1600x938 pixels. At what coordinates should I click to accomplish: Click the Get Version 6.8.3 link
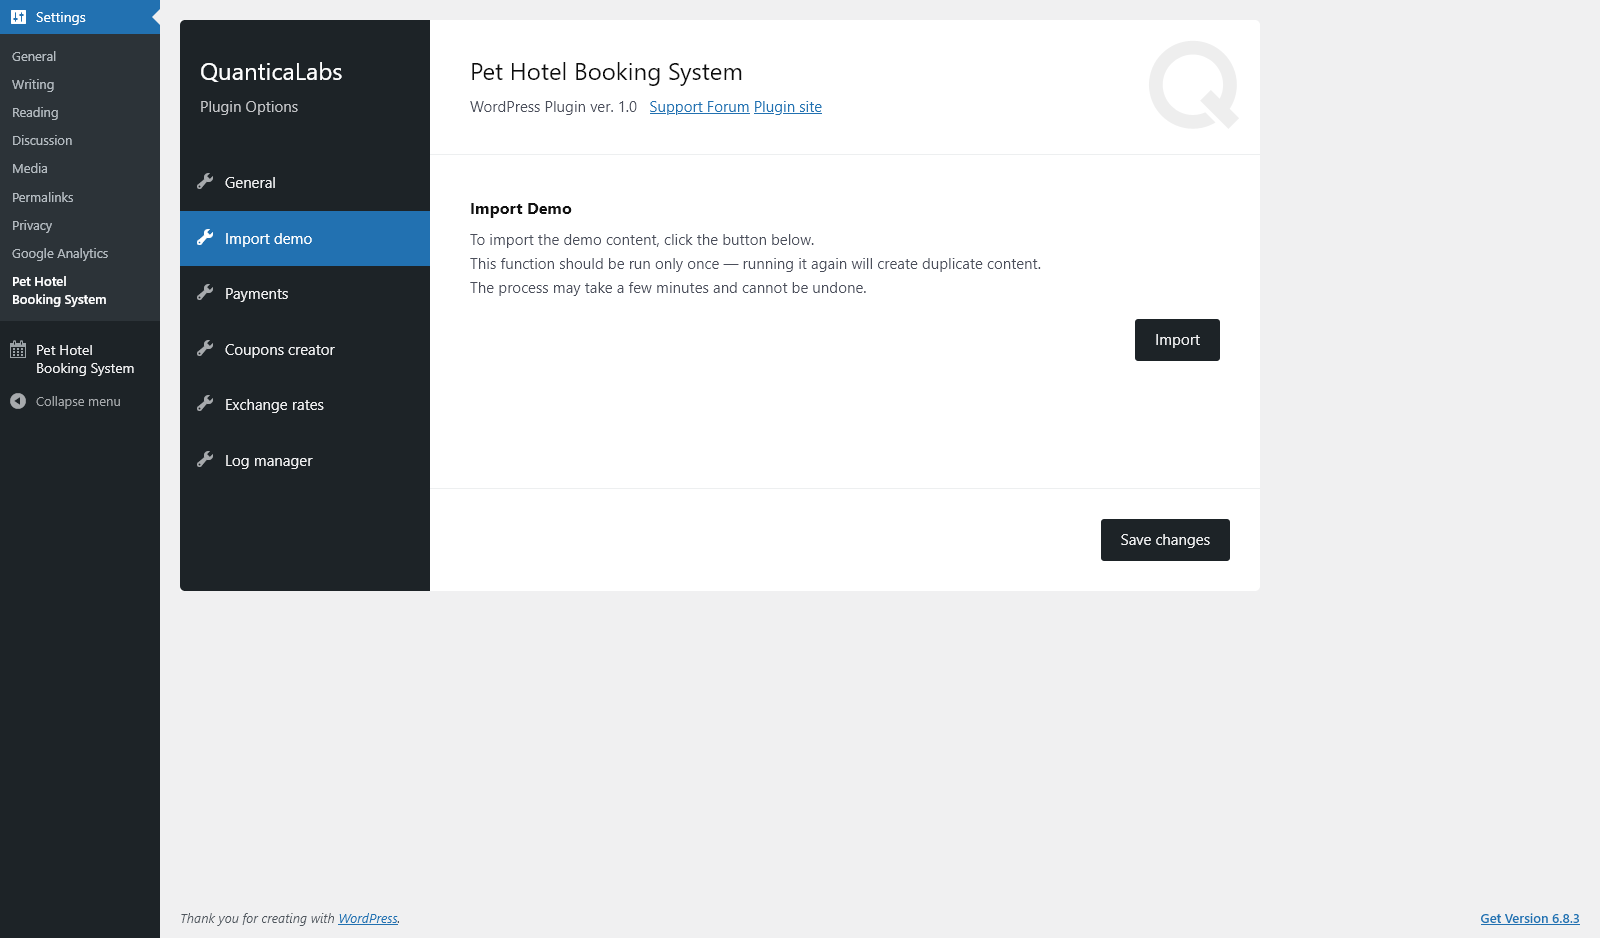pyautogui.click(x=1530, y=919)
